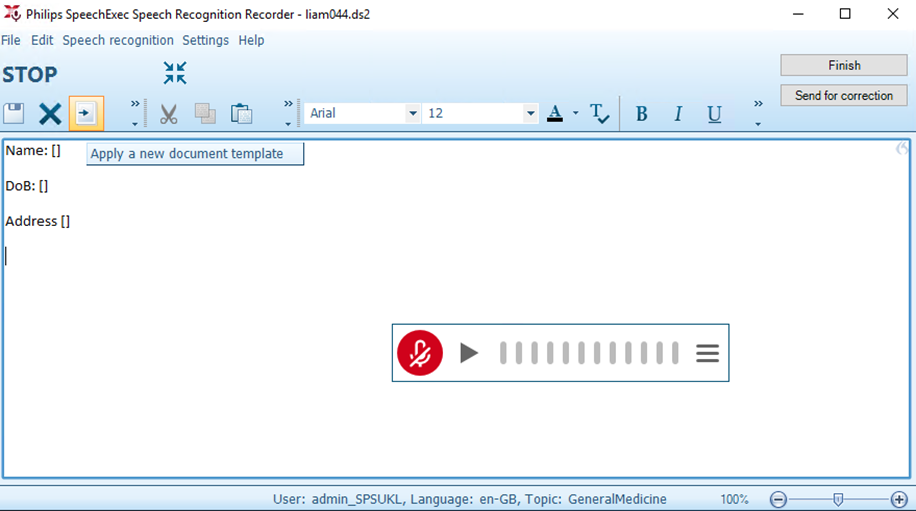This screenshot has width=916, height=511.
Task: Click the DoB: [] field line
Action: 27,186
